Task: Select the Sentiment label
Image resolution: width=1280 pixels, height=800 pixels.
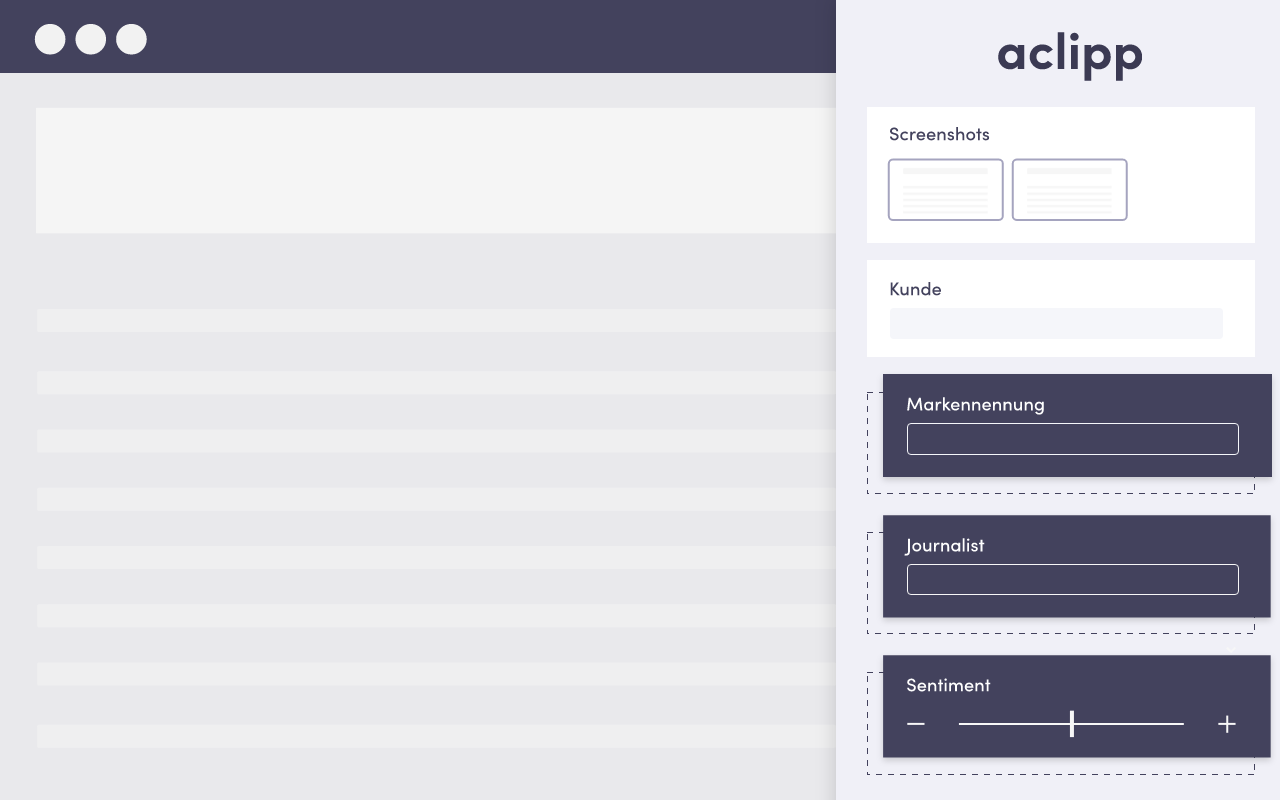Action: (948, 685)
